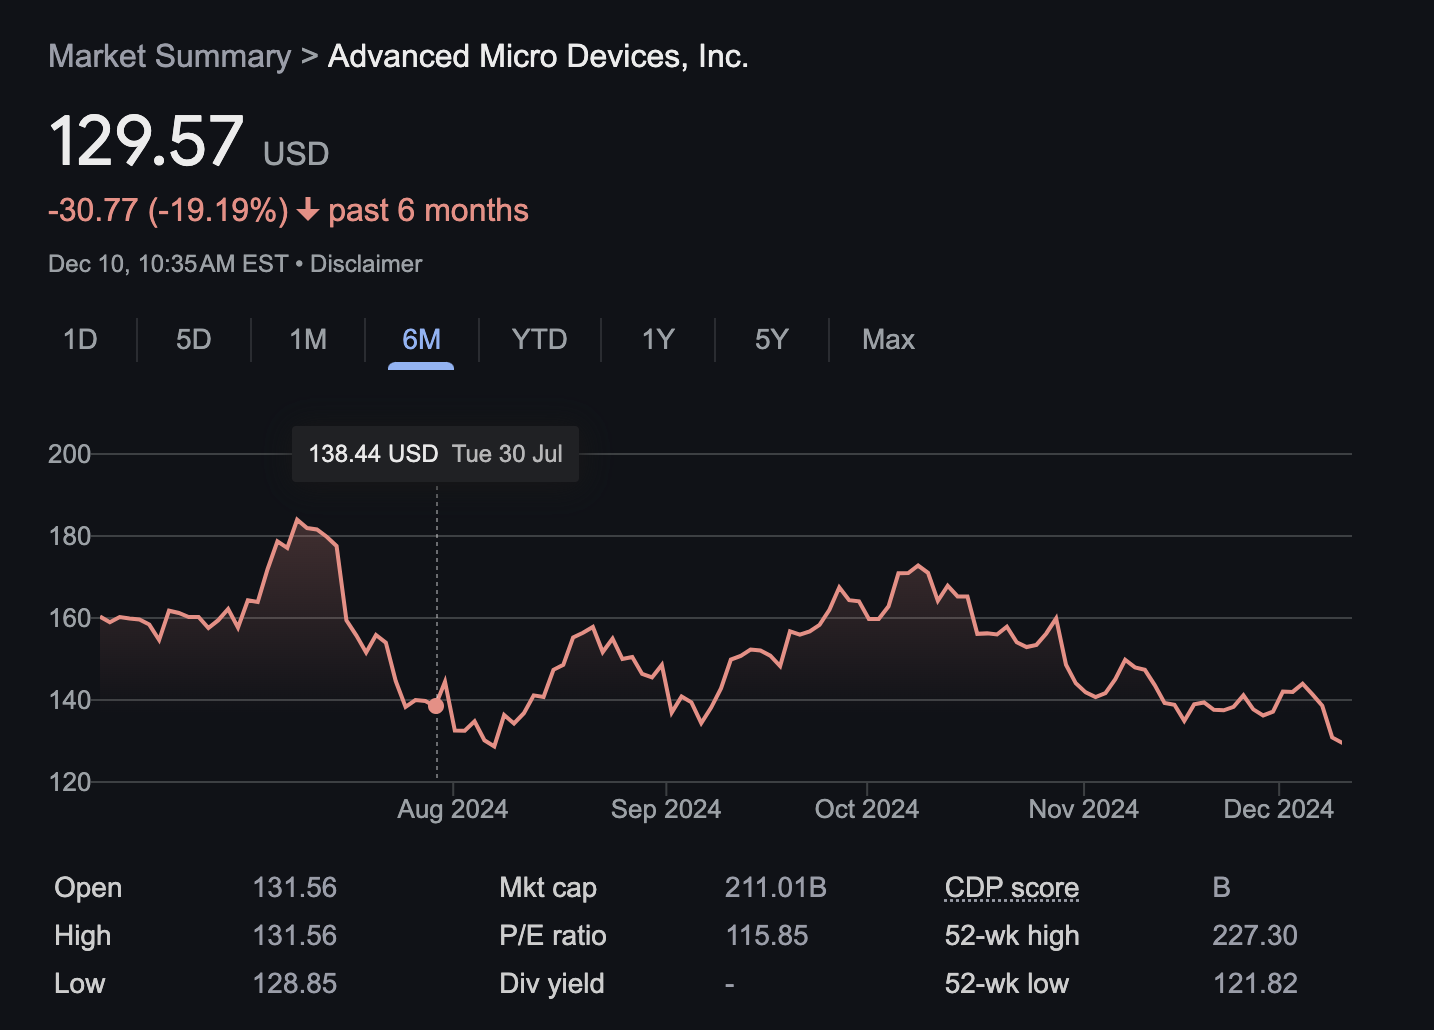1434x1030 pixels.
Task: Click the CDP score underlined label
Action: pyautogui.click(x=1011, y=888)
